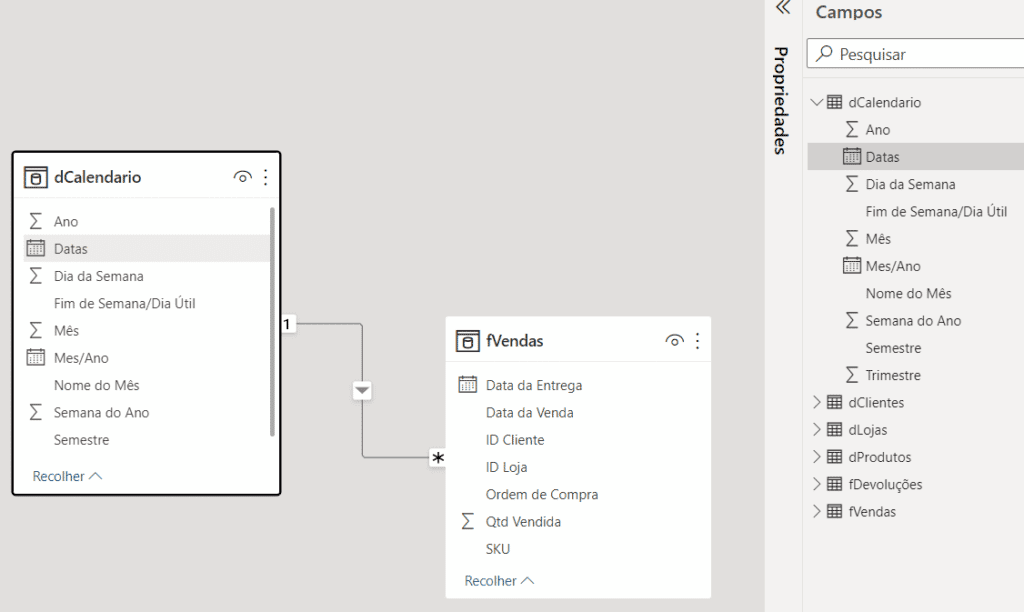Expand dClientes table in Campos list
1024x612 pixels.
pos(816,402)
